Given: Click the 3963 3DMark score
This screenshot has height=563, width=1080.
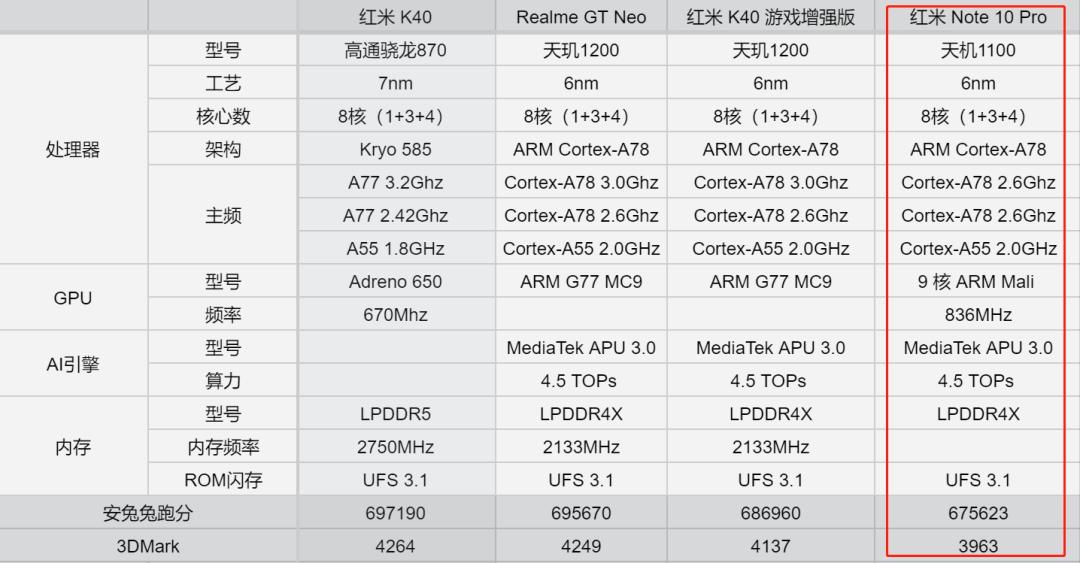Looking at the screenshot, I should [977, 546].
